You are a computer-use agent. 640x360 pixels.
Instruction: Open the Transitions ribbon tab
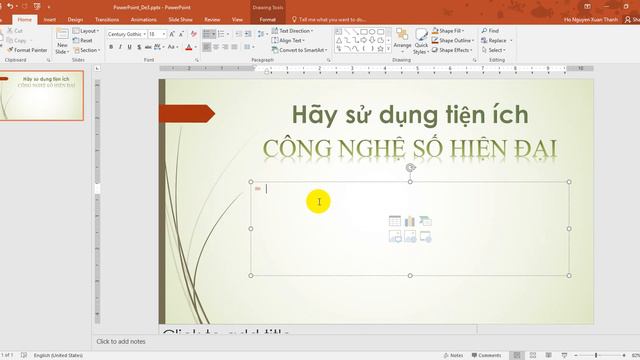pos(107,19)
